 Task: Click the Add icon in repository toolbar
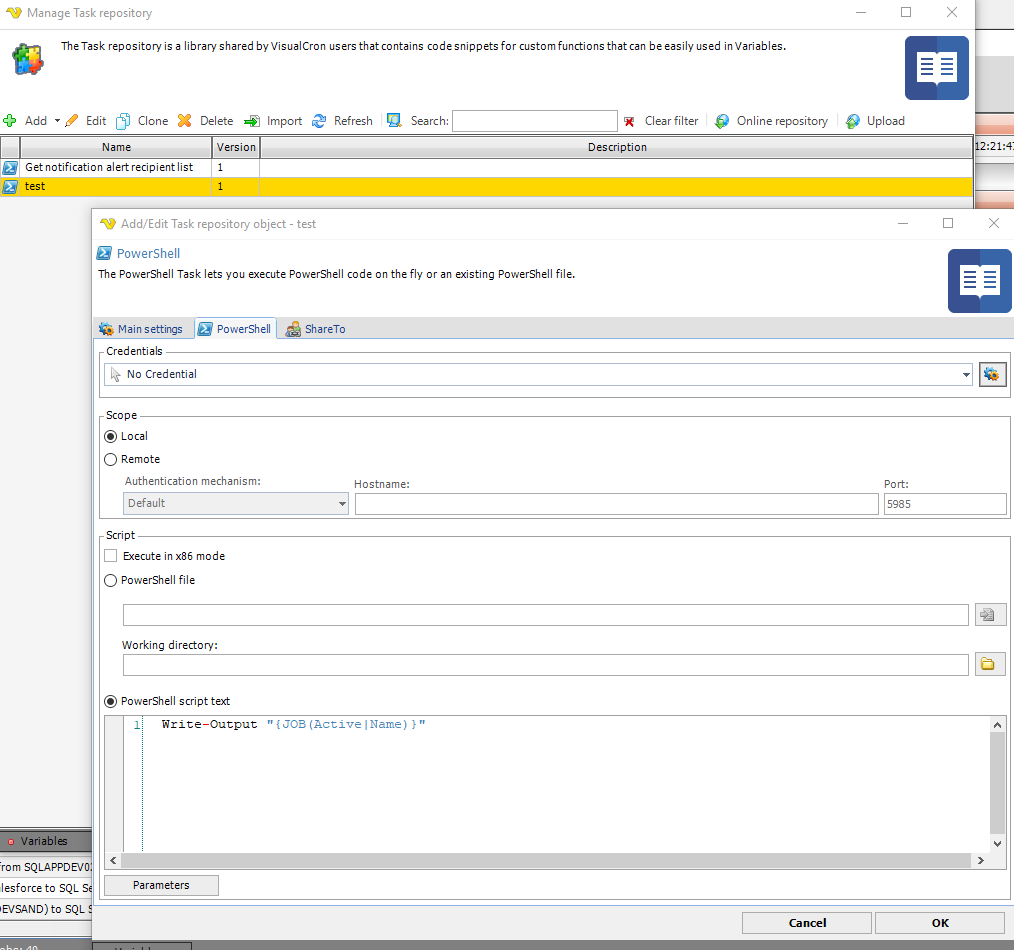(x=11, y=121)
